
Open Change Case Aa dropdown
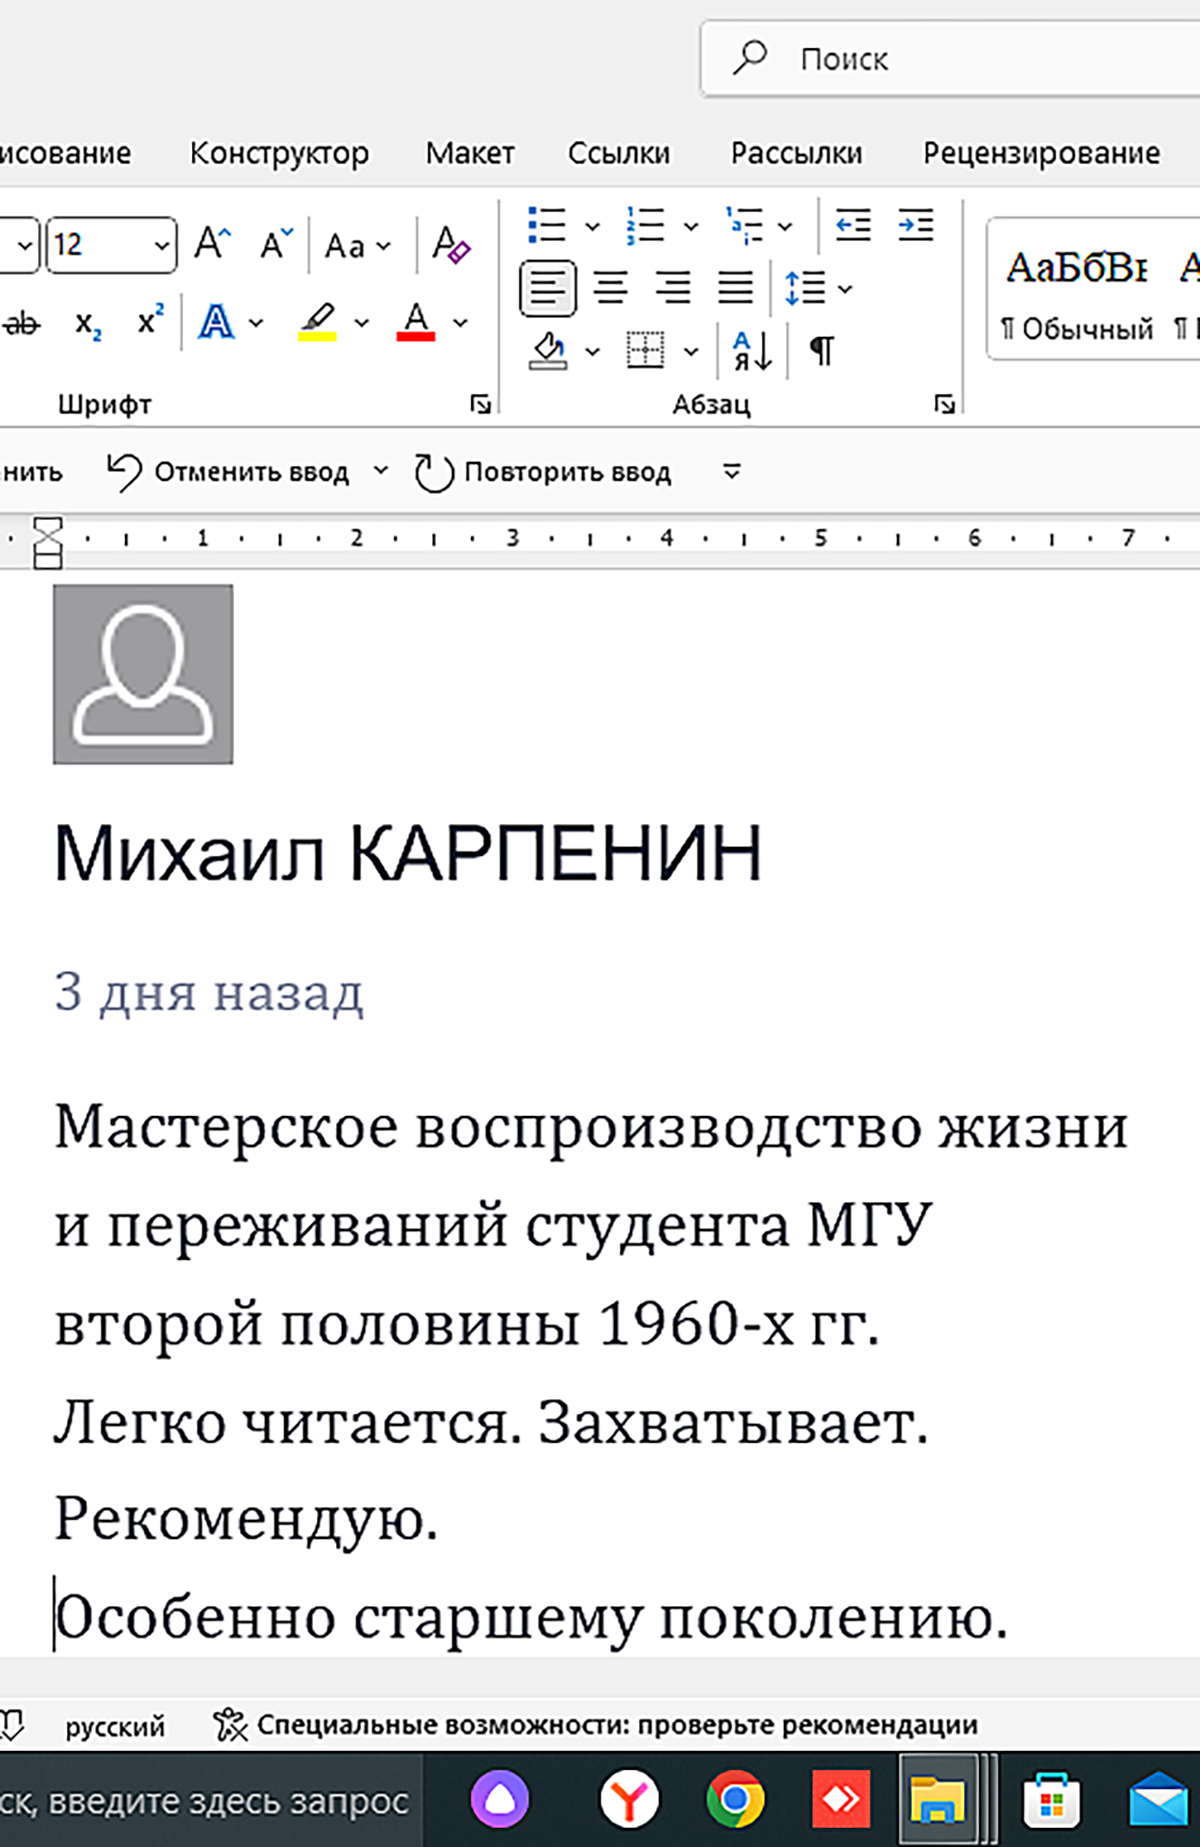click(357, 245)
